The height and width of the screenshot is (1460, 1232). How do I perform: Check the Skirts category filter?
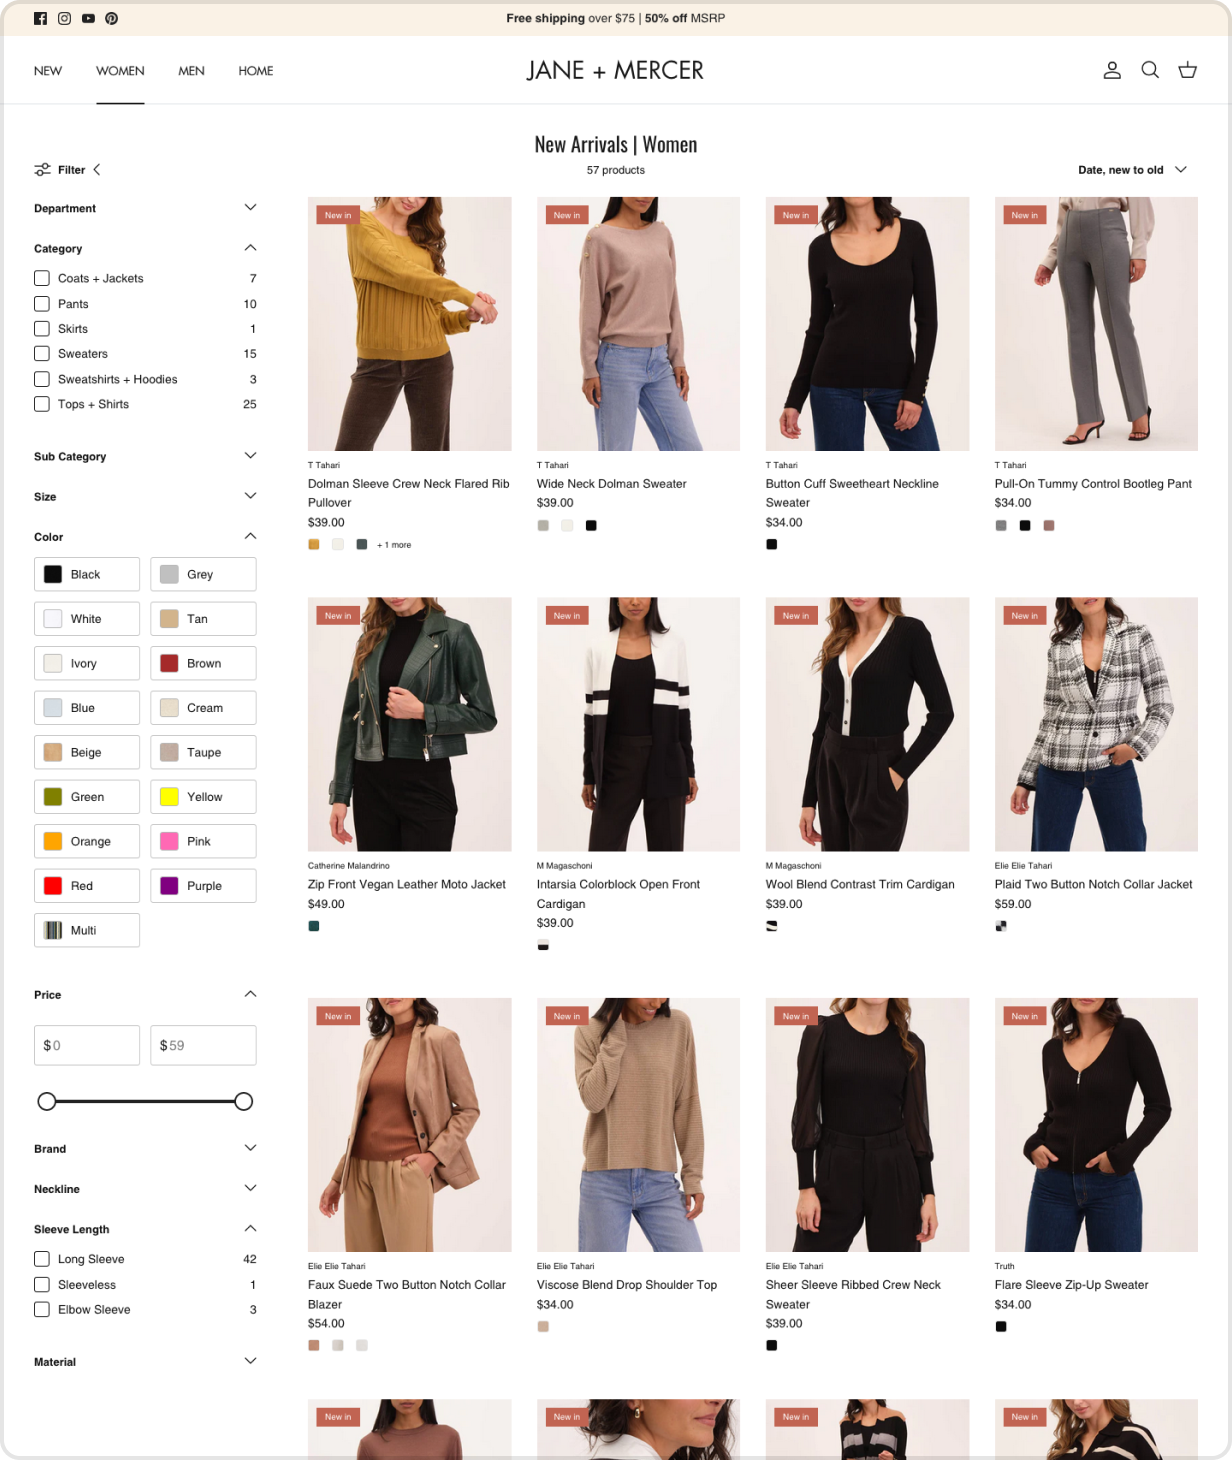pos(42,329)
